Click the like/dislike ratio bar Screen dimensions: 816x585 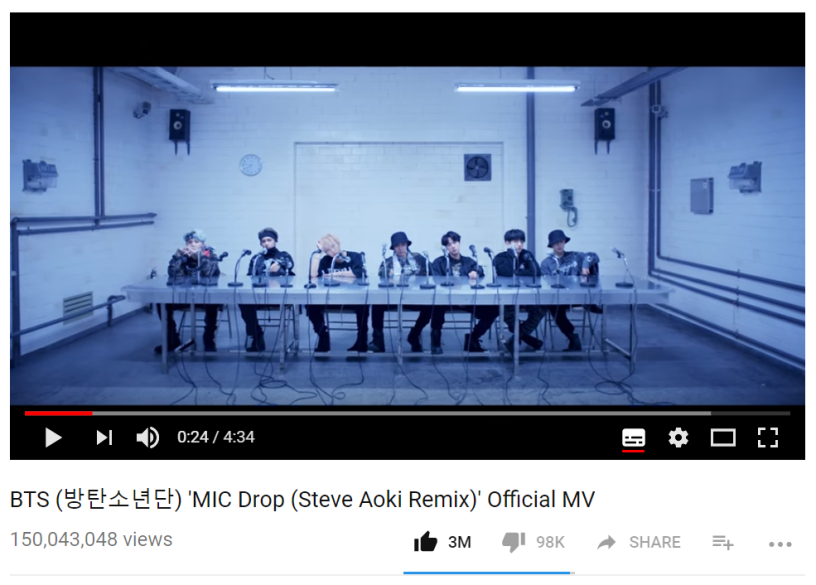(489, 573)
